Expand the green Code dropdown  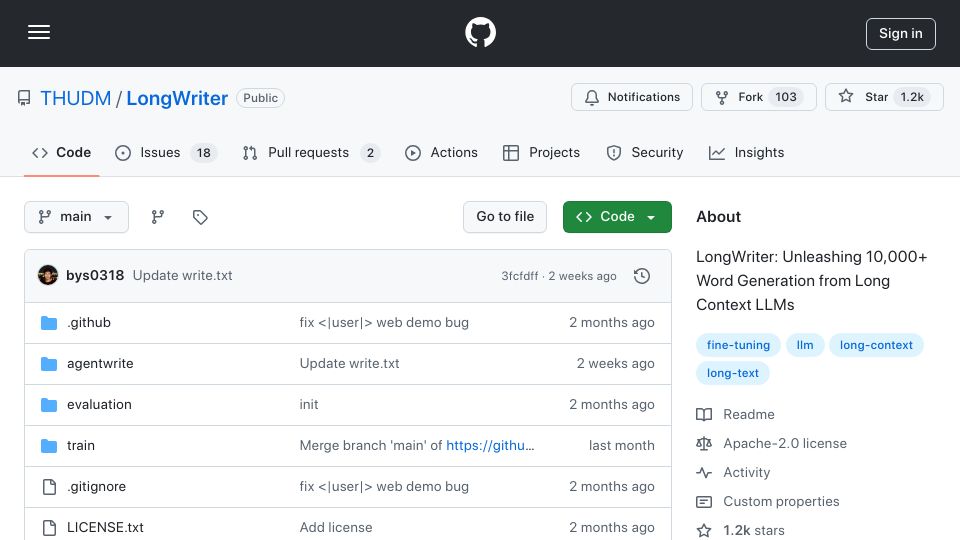click(x=617, y=217)
